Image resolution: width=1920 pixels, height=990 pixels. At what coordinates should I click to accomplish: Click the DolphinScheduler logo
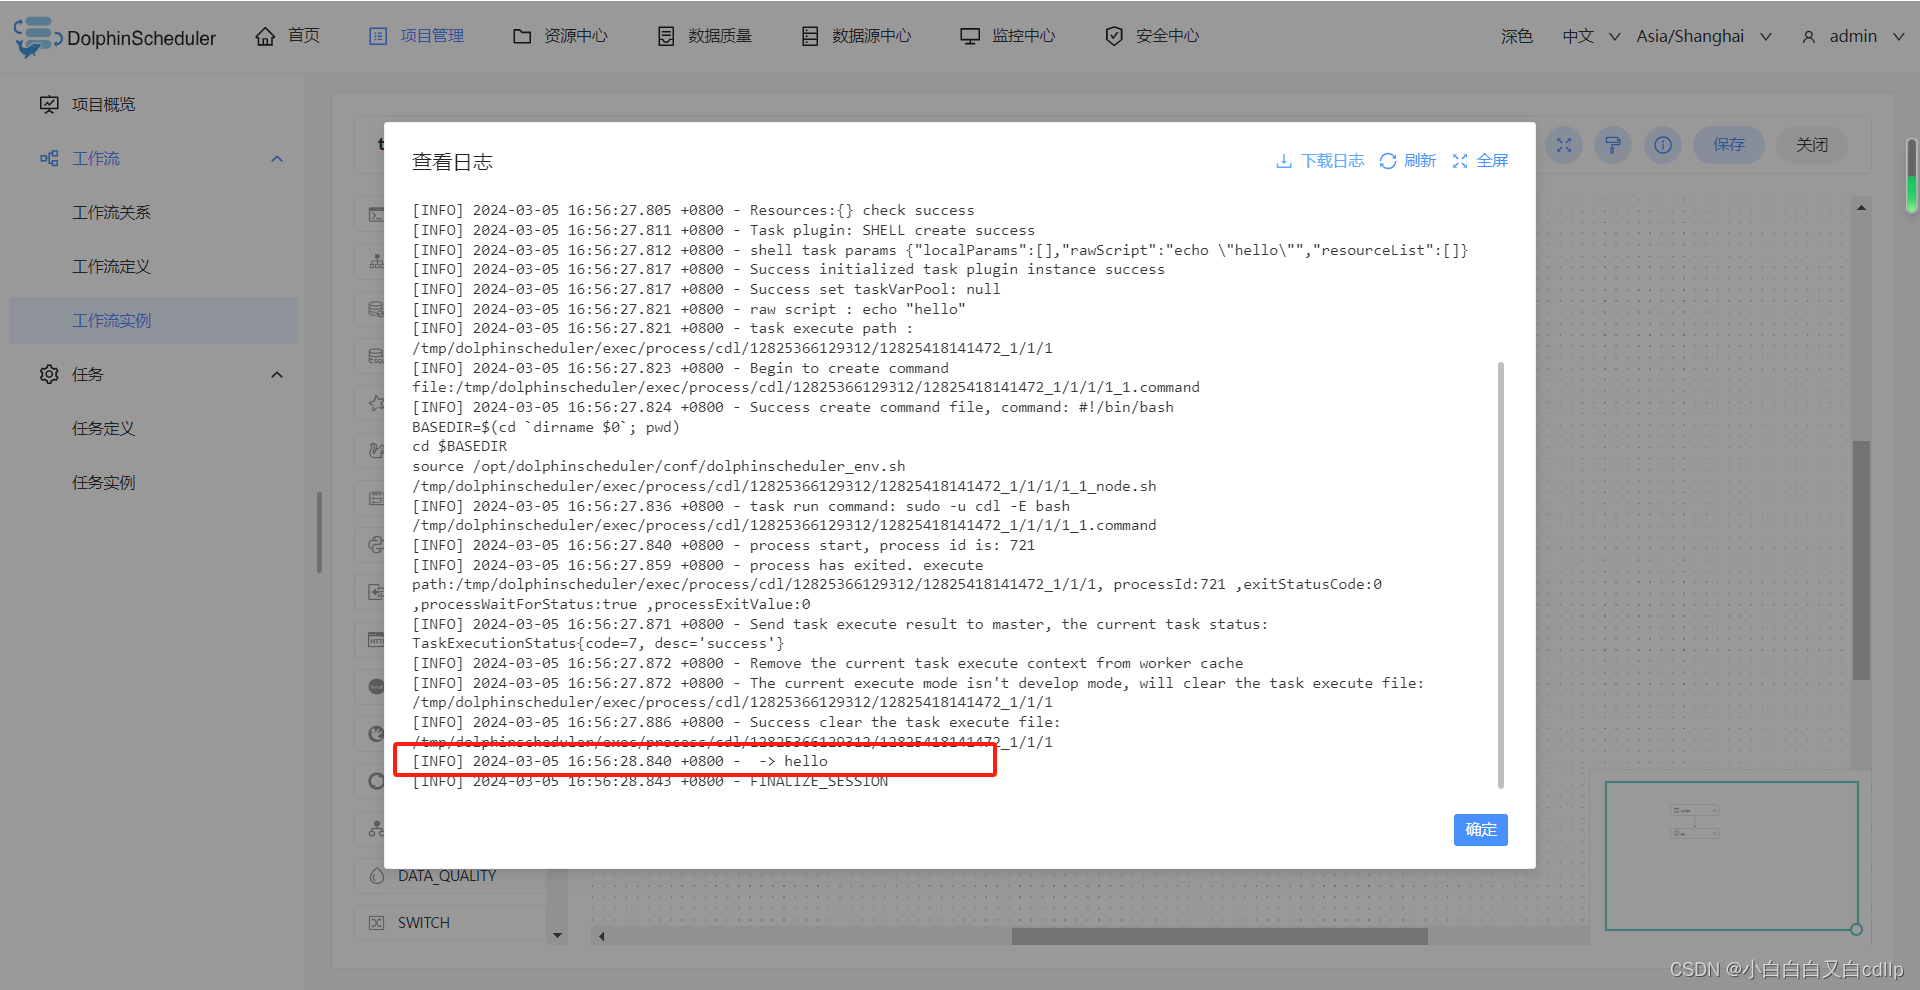(x=115, y=37)
